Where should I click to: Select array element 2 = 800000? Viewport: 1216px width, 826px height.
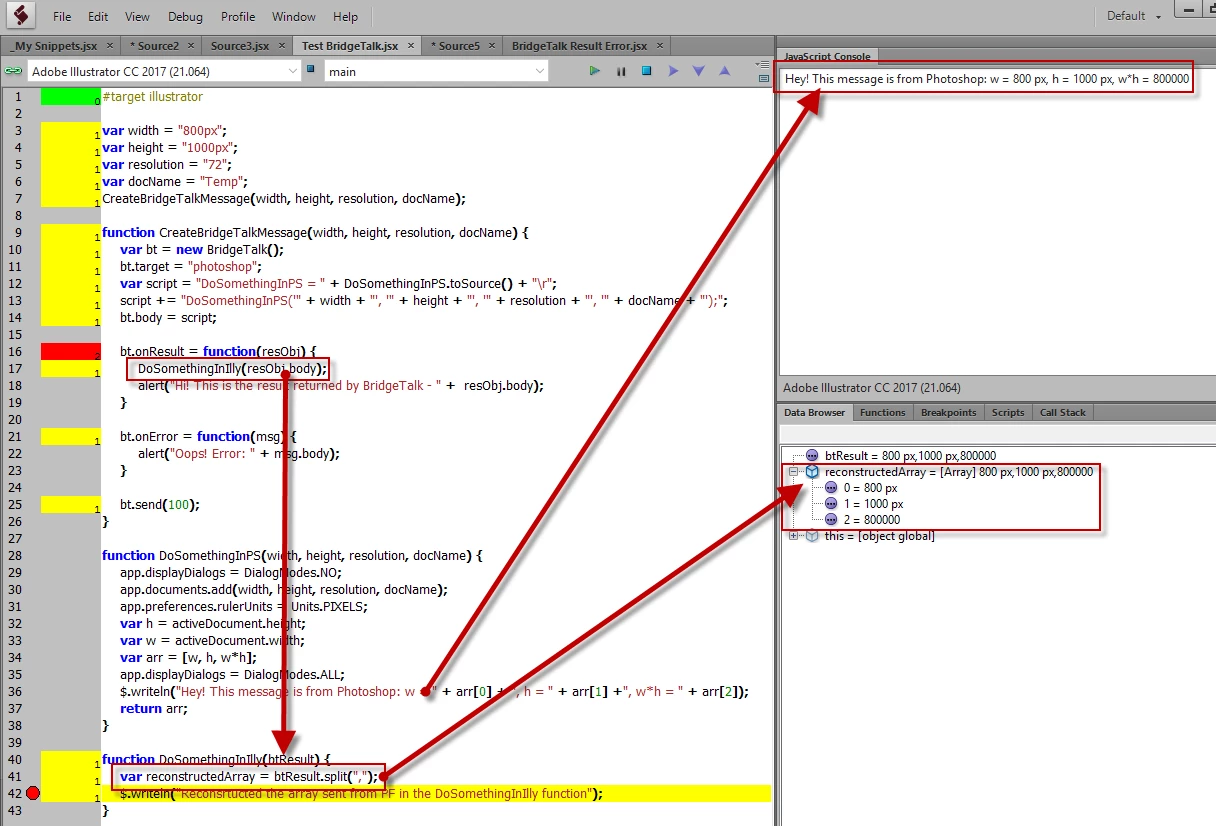pyautogui.click(x=872, y=520)
